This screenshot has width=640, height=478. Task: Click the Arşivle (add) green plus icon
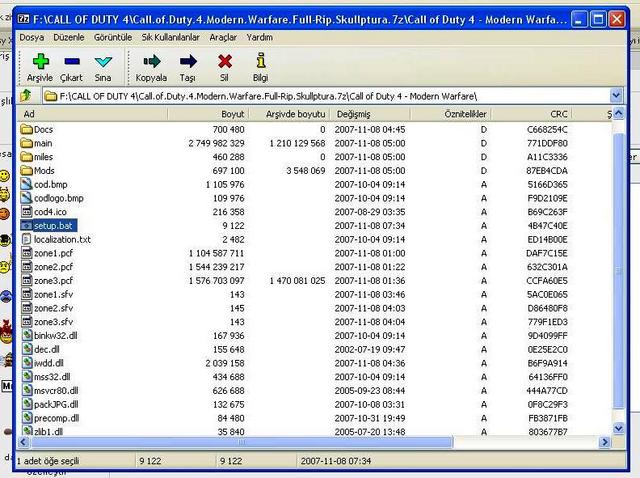click(x=40, y=61)
